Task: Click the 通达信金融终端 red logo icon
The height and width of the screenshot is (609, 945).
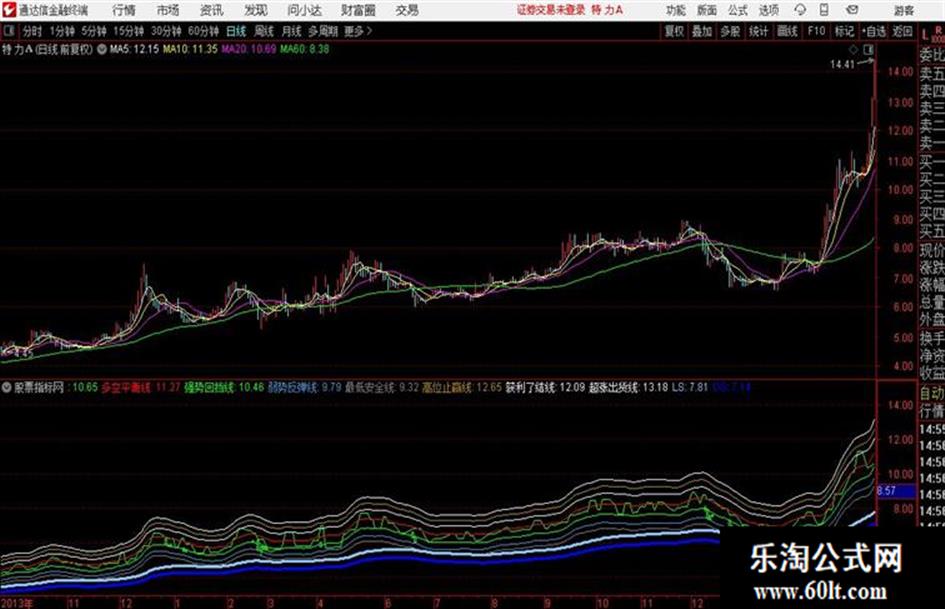Action: 9,10
